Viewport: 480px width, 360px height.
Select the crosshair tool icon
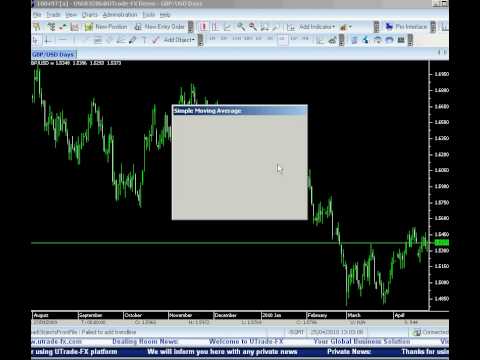pyautogui.click(x=48, y=40)
